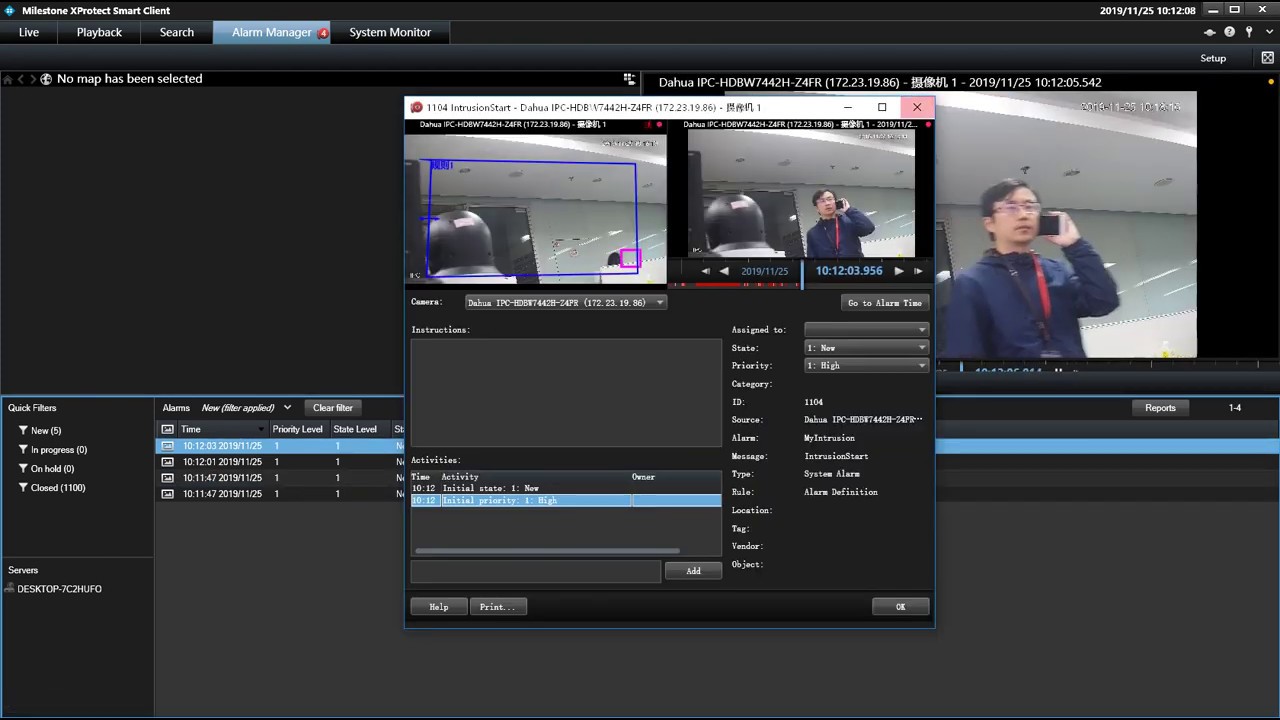Step to the next frame in alarm video
The height and width of the screenshot is (720, 1280).
[x=918, y=271]
